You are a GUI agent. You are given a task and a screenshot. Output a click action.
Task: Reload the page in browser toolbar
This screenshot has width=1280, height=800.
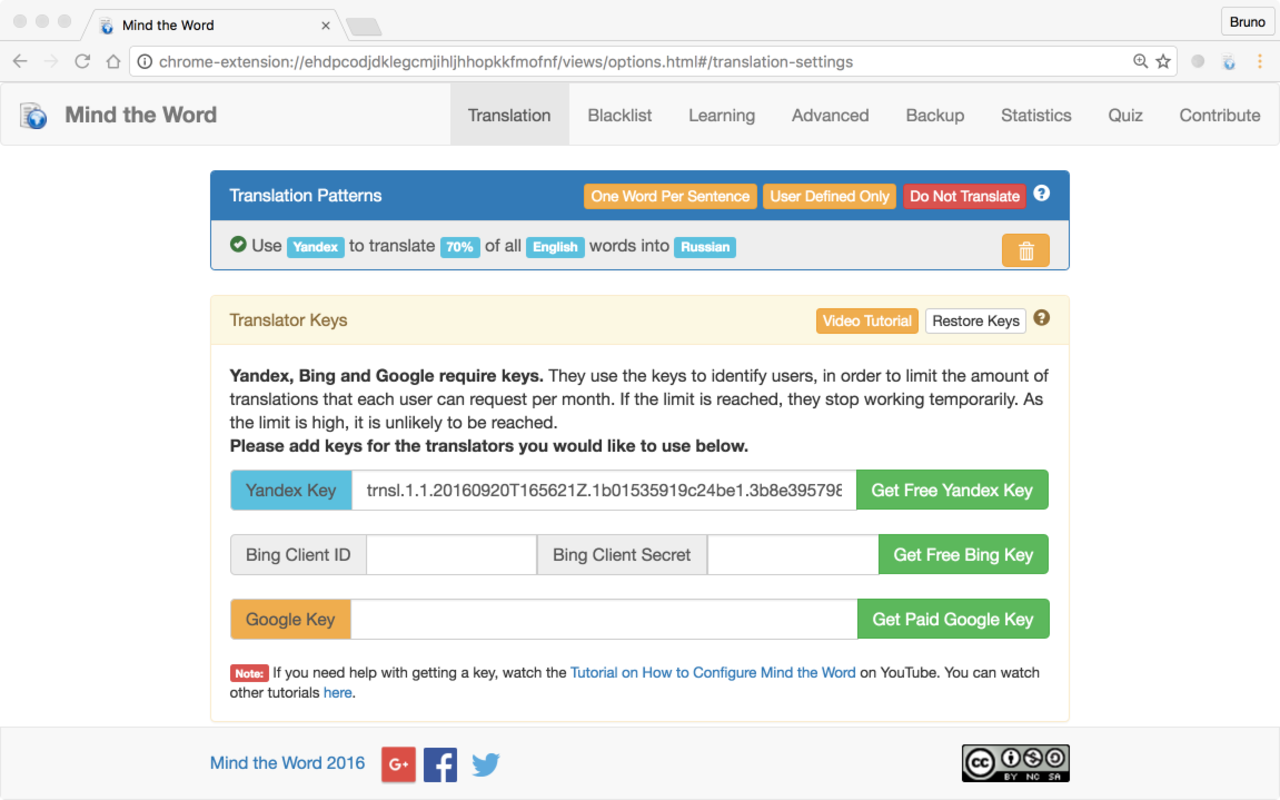[x=83, y=62]
